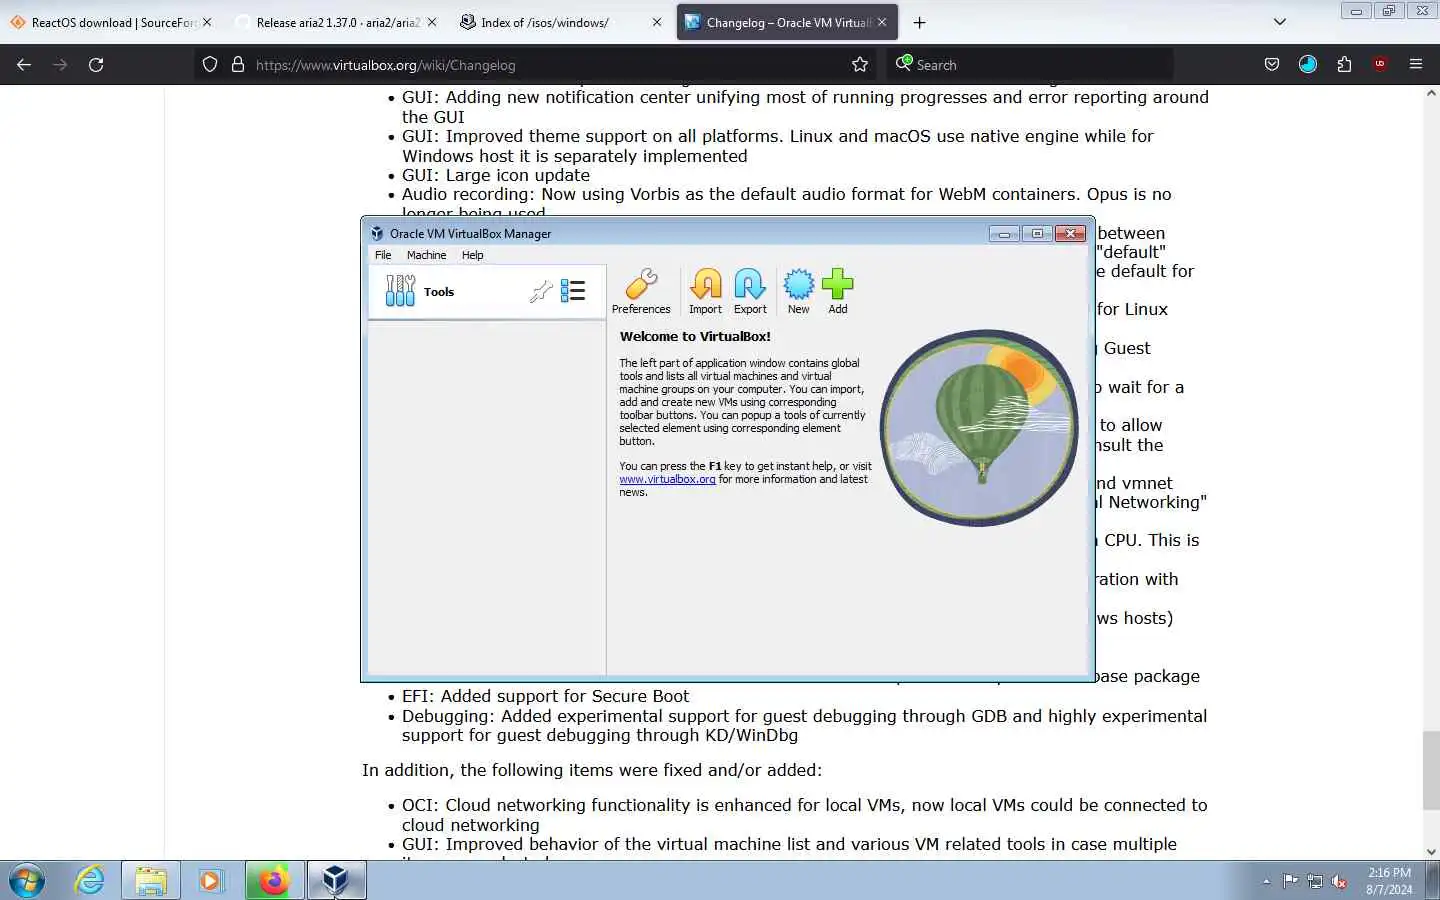Reload the current page
Viewport: 1440px width, 900px height.
(96, 65)
